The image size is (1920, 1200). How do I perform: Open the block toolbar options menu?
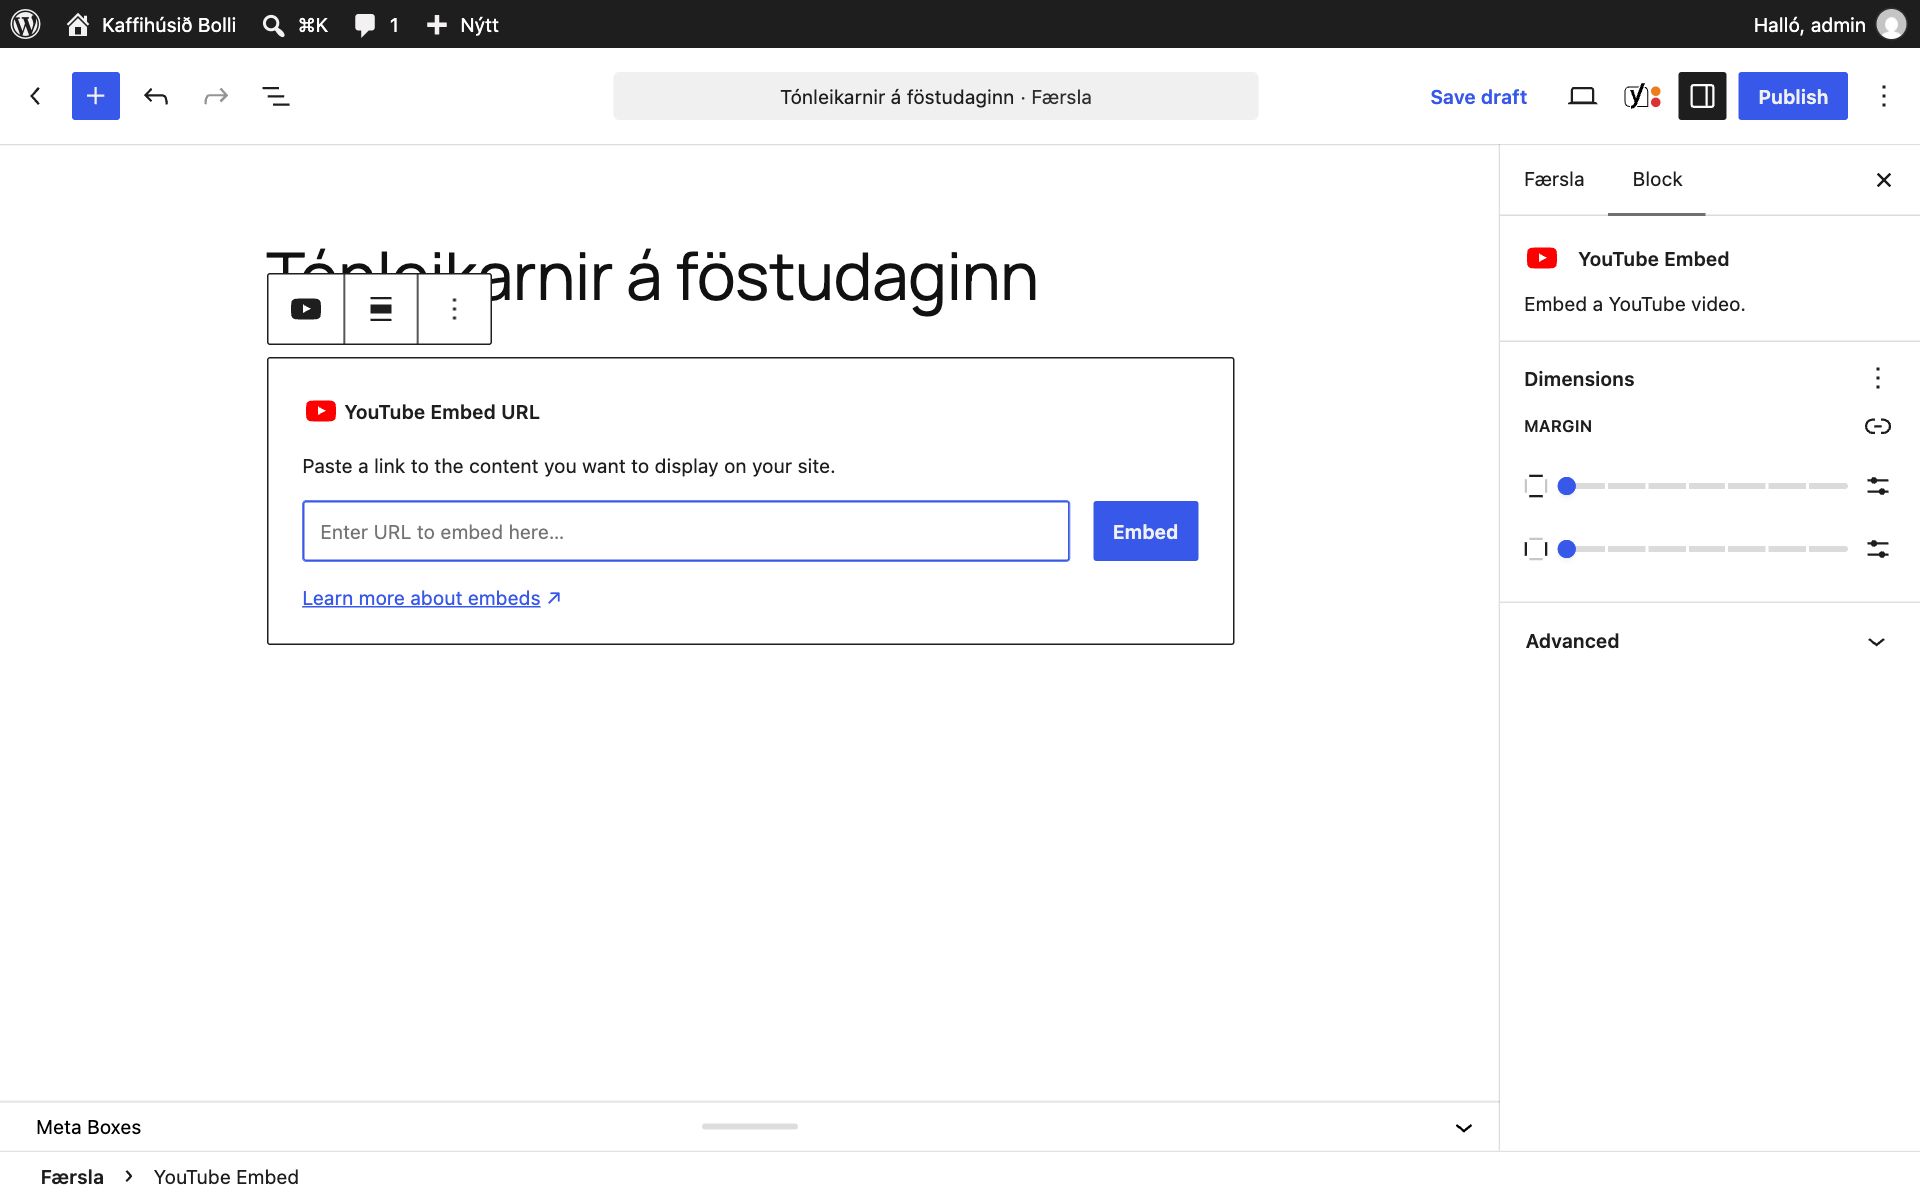tap(454, 309)
